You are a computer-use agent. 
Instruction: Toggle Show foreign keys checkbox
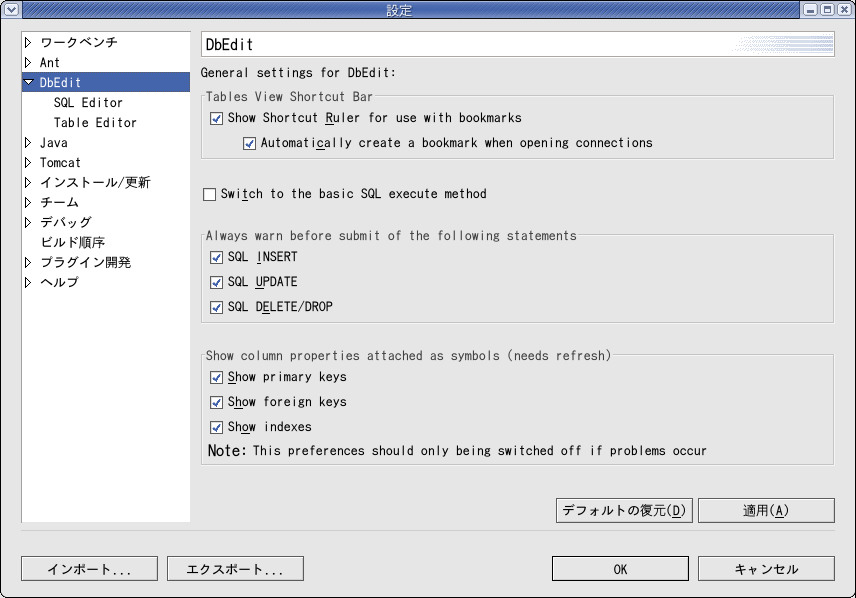tap(217, 402)
